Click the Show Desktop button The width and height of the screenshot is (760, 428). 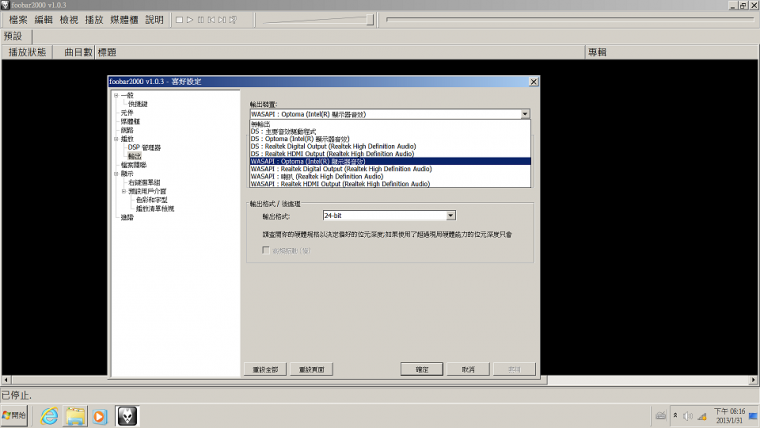point(753,416)
